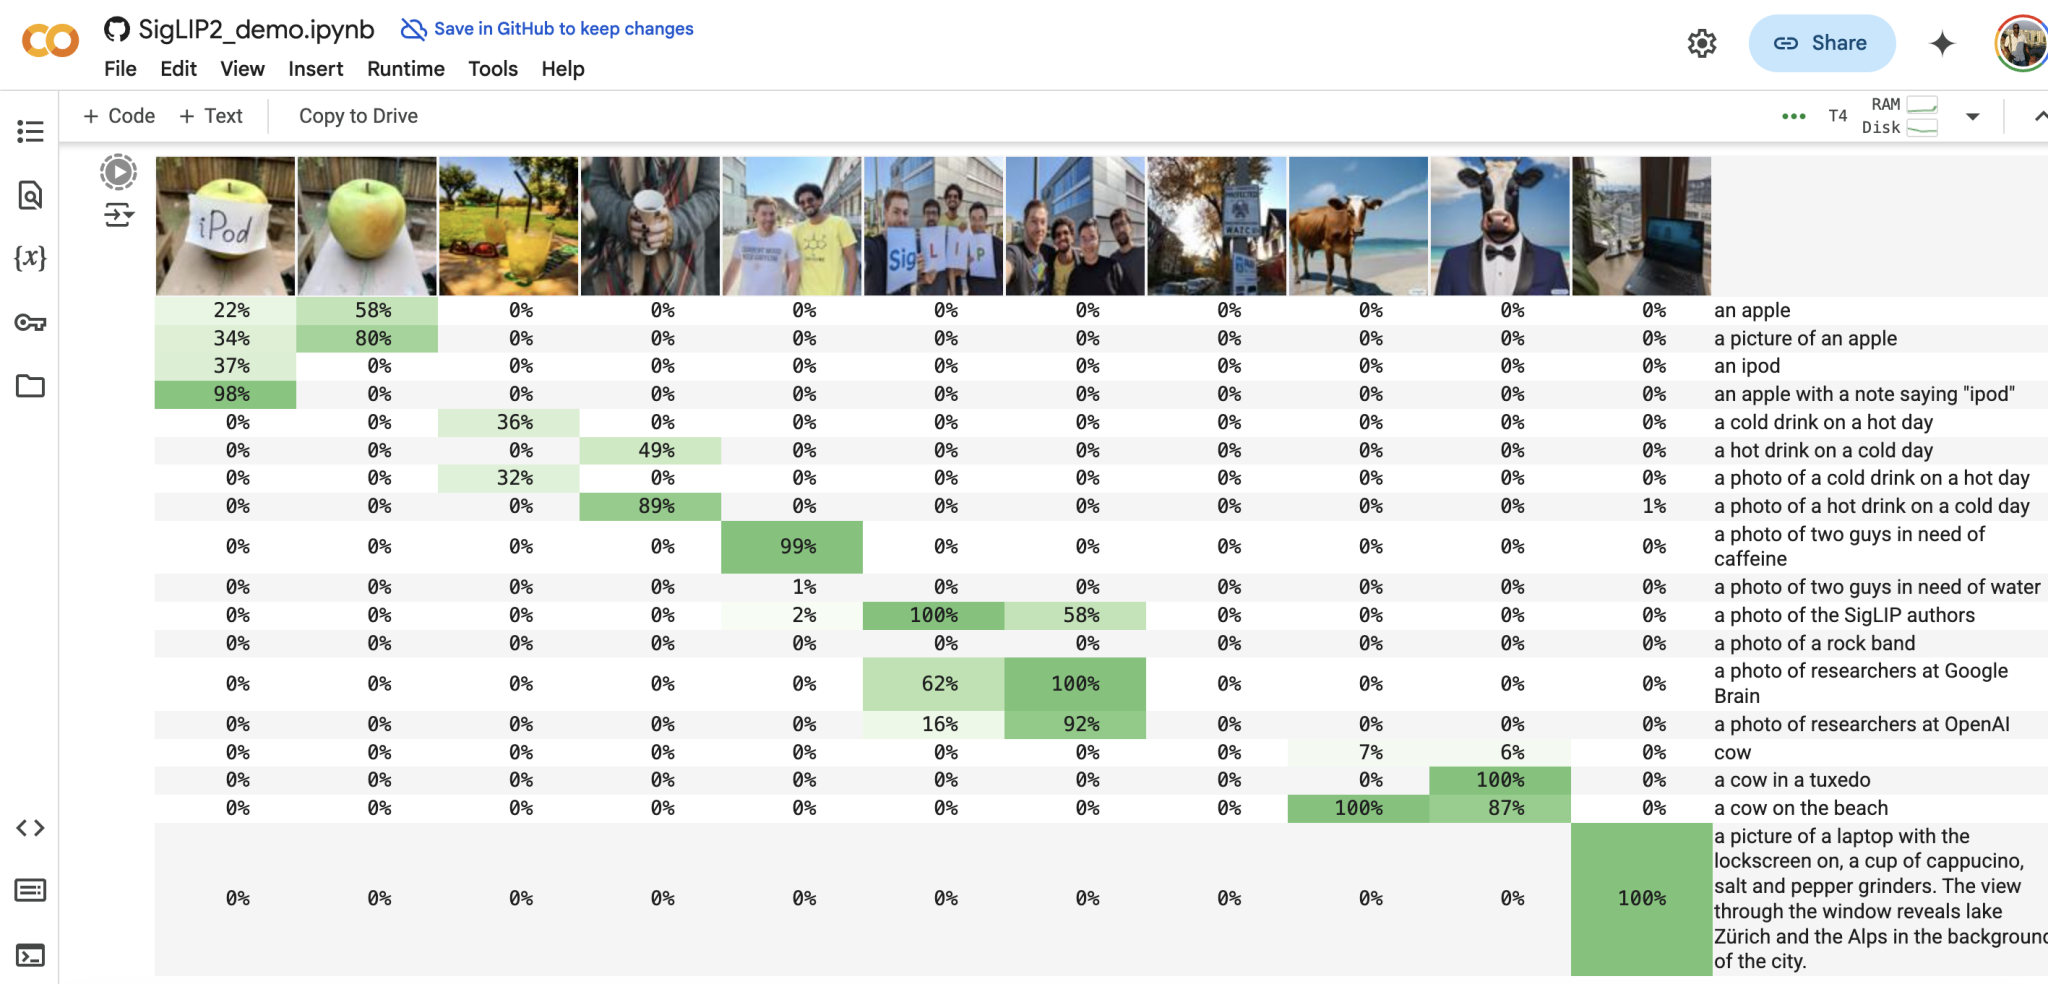Open the Runtime menu
The height and width of the screenshot is (984, 2048).
pyautogui.click(x=404, y=69)
